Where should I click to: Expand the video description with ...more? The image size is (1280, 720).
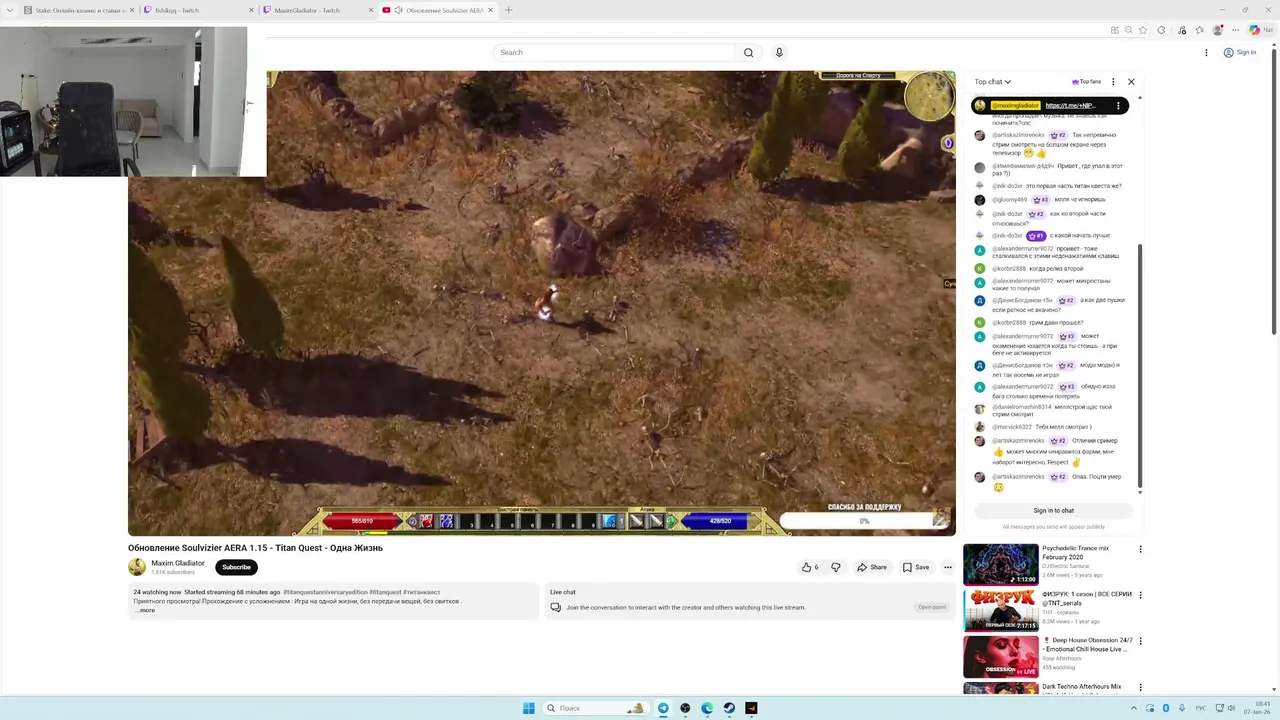144,610
